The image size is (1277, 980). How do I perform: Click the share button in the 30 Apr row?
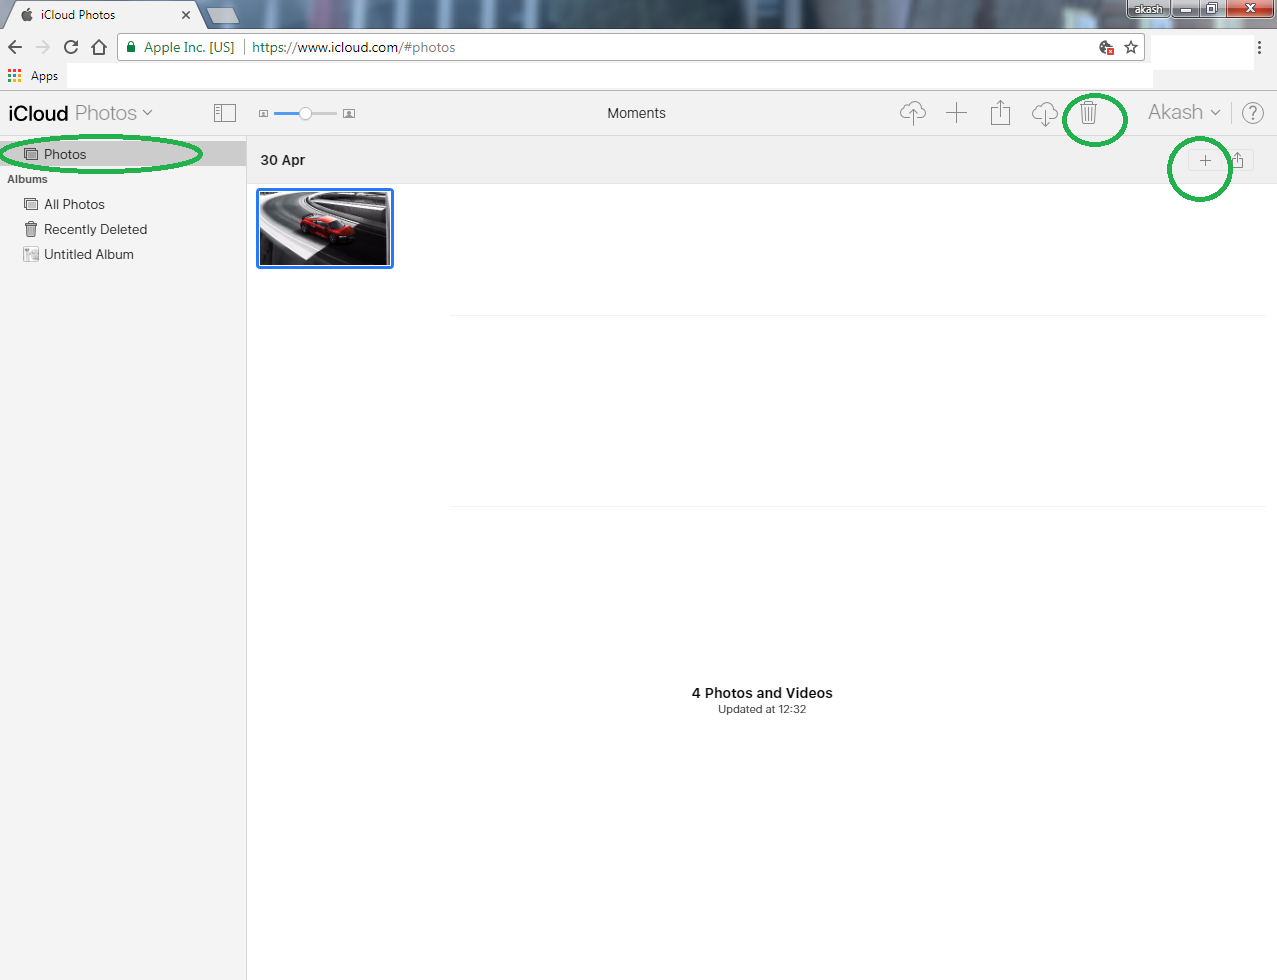coord(1238,160)
